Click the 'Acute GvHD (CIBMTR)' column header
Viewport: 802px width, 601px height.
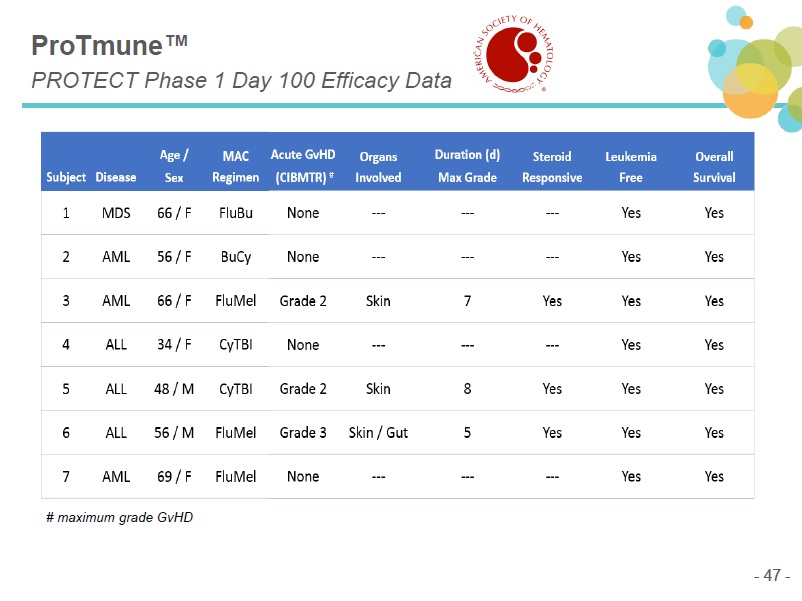(x=303, y=166)
